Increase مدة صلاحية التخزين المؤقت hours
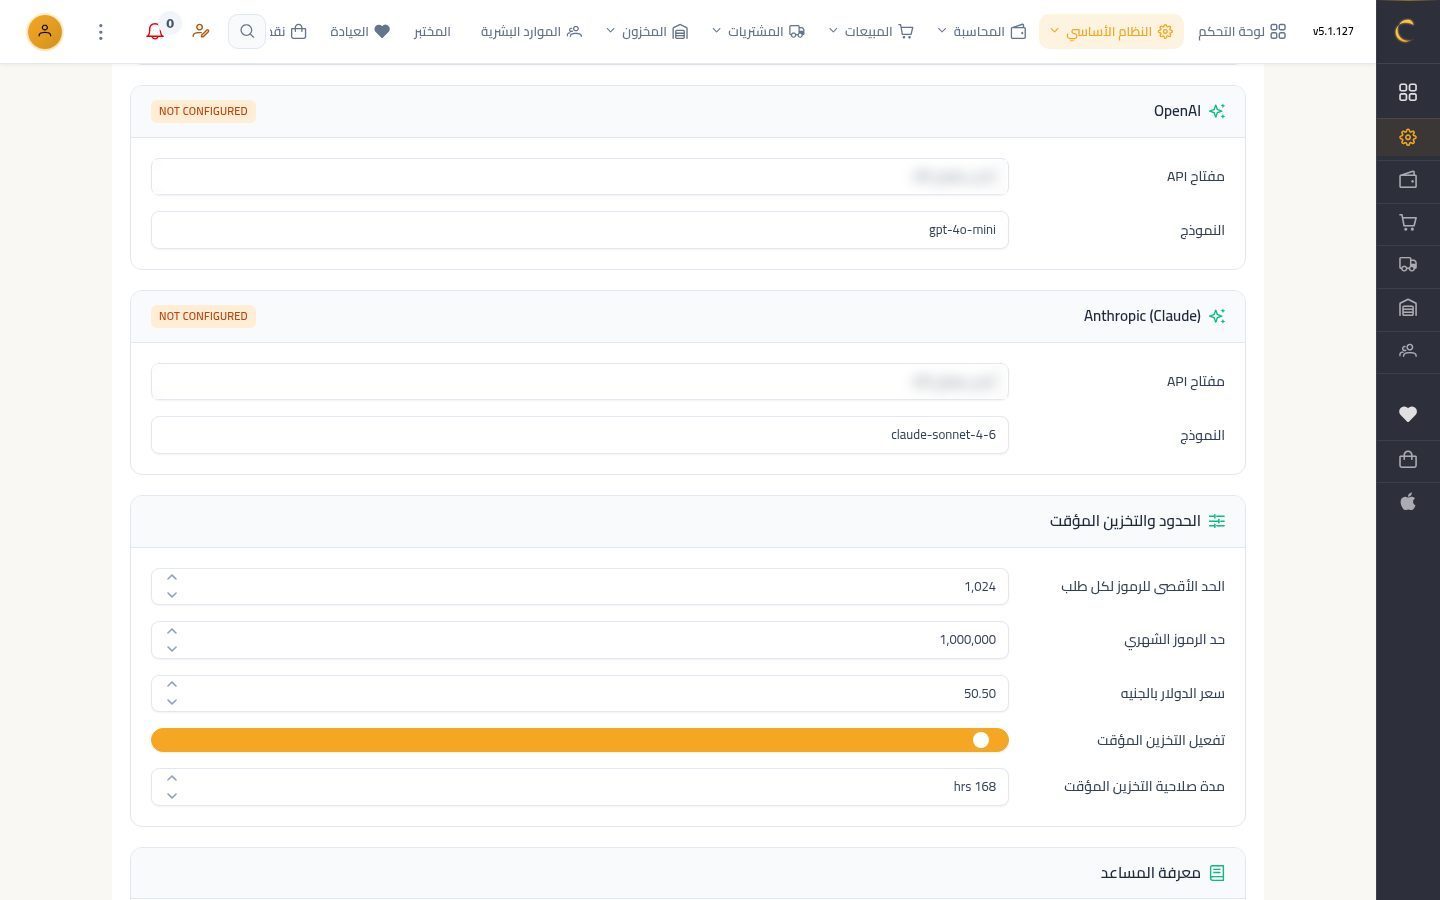The image size is (1440, 900). (172, 778)
